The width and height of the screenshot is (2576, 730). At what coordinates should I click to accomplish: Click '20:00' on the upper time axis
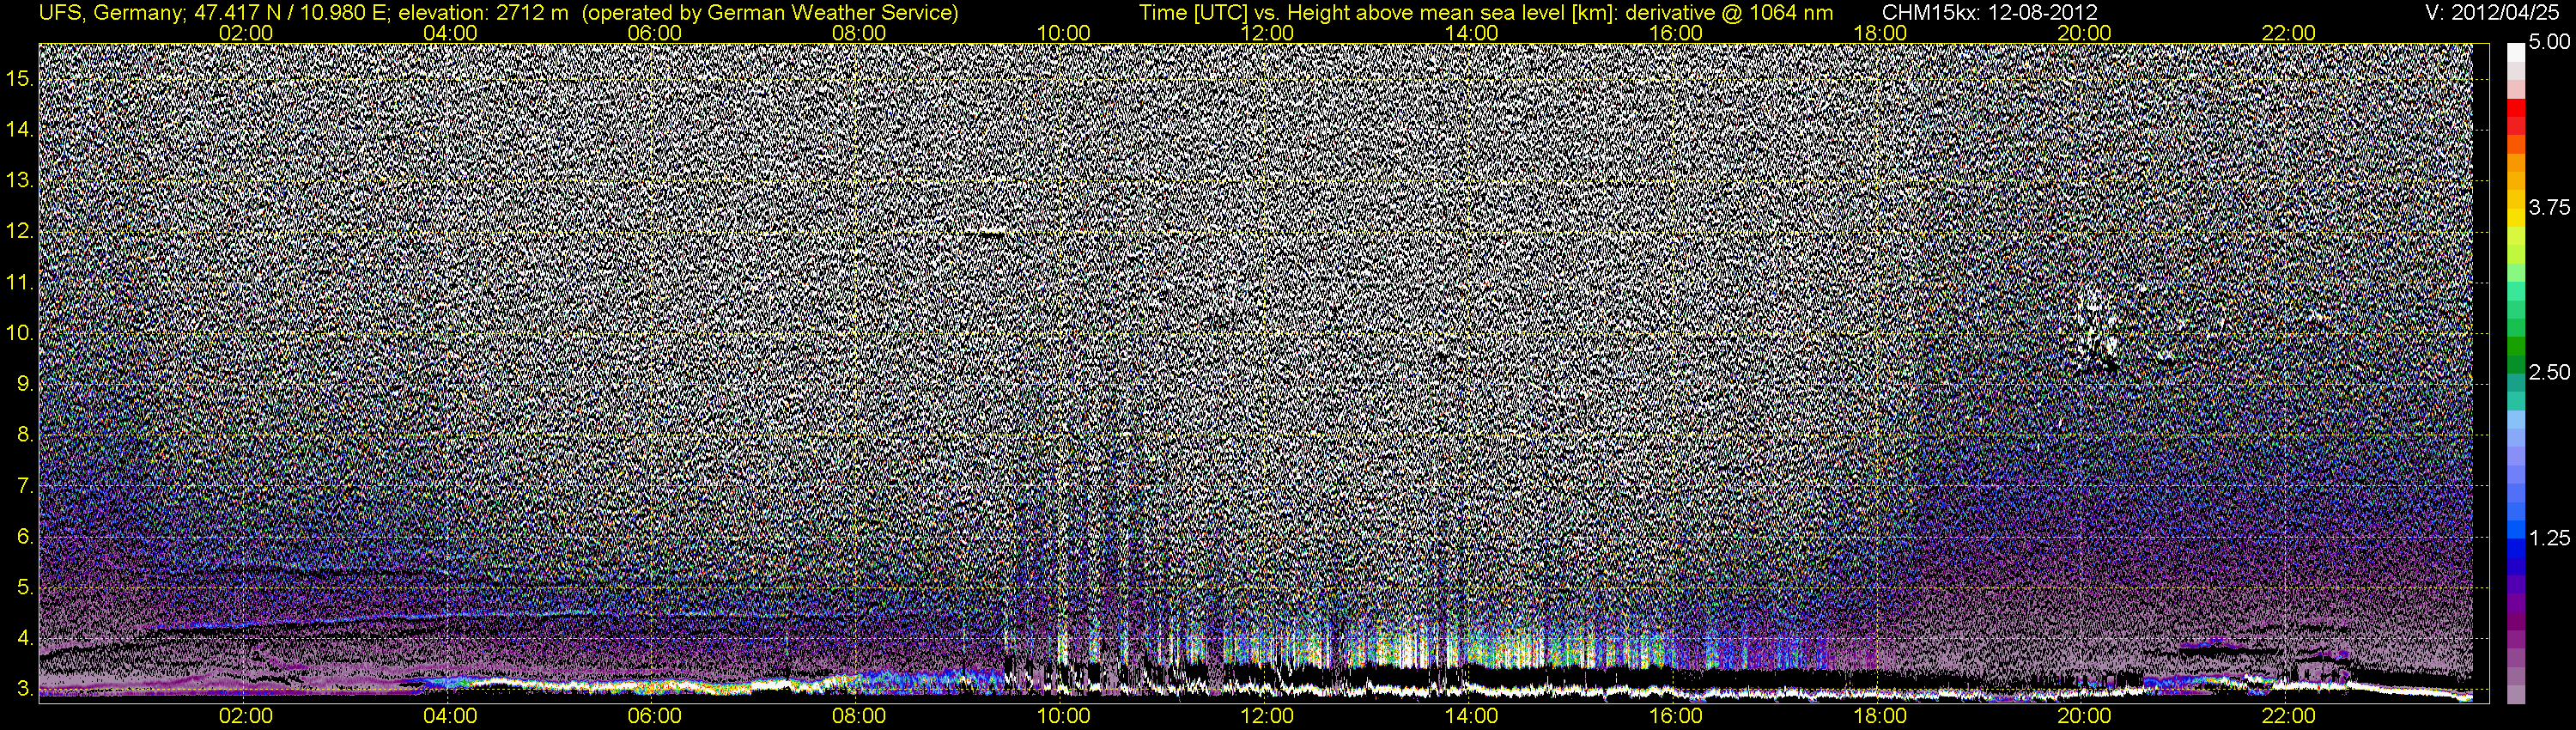point(2084,33)
